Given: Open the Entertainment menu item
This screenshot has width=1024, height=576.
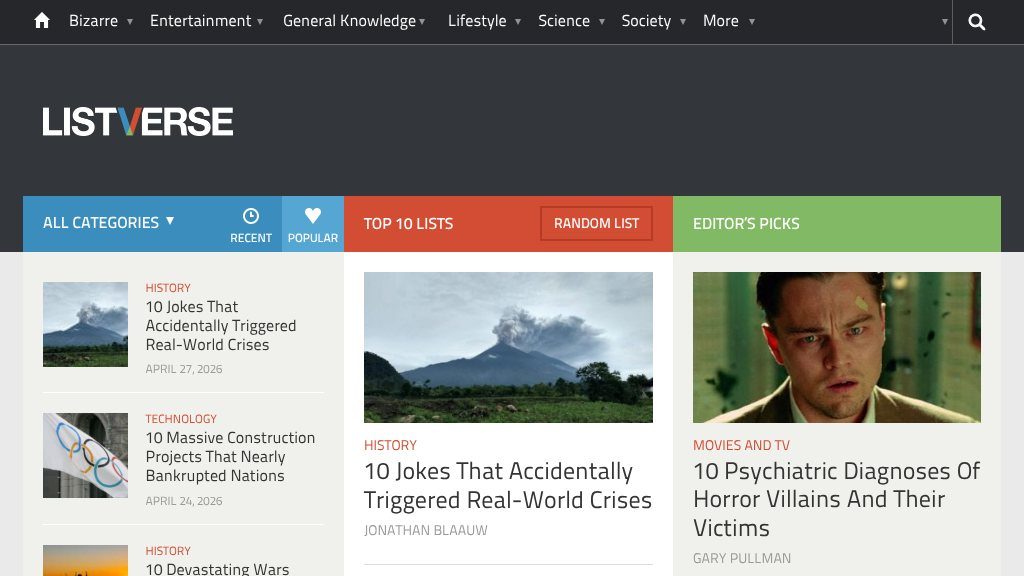Looking at the screenshot, I should point(200,21).
